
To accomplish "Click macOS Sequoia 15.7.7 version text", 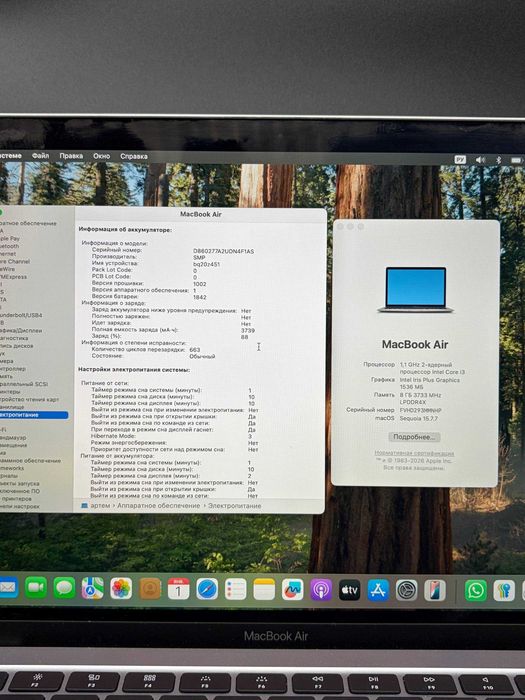I will point(418,418).
